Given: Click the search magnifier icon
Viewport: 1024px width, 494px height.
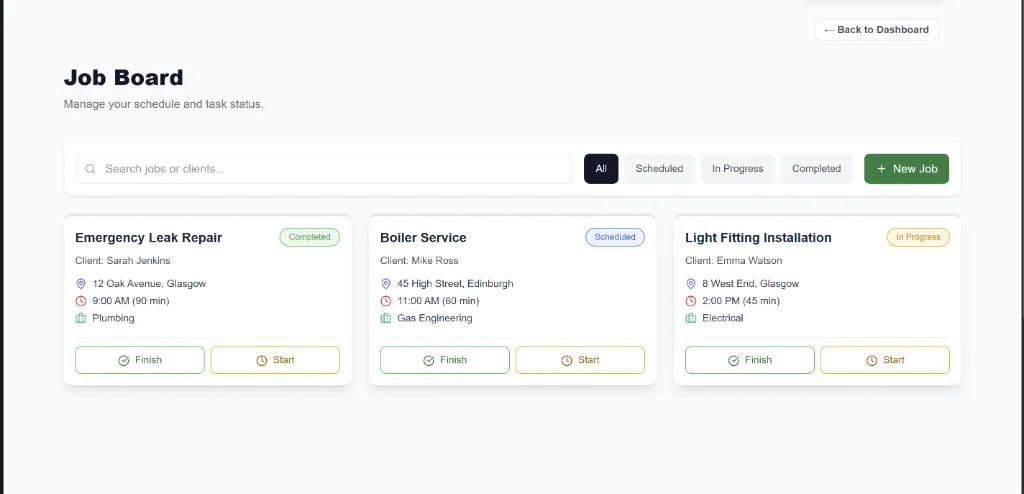Looking at the screenshot, I should pos(90,169).
